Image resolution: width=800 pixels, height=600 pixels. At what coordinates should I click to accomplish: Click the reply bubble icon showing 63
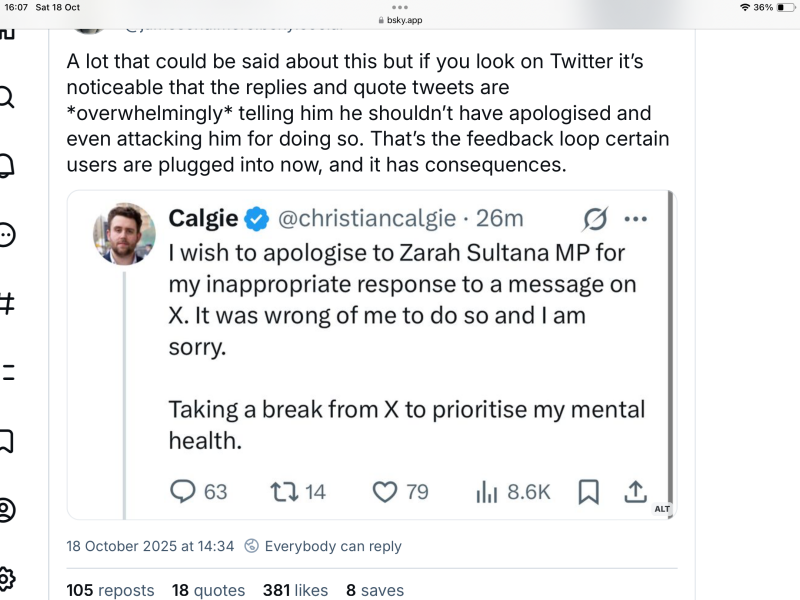pos(183,491)
